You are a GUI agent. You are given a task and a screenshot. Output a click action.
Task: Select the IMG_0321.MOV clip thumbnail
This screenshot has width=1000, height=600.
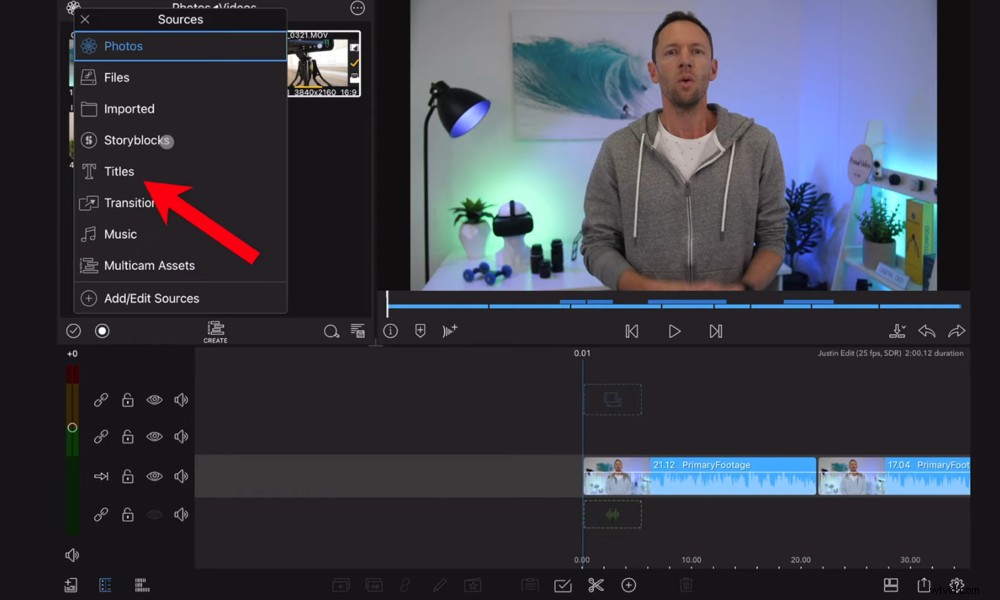pyautogui.click(x=324, y=63)
